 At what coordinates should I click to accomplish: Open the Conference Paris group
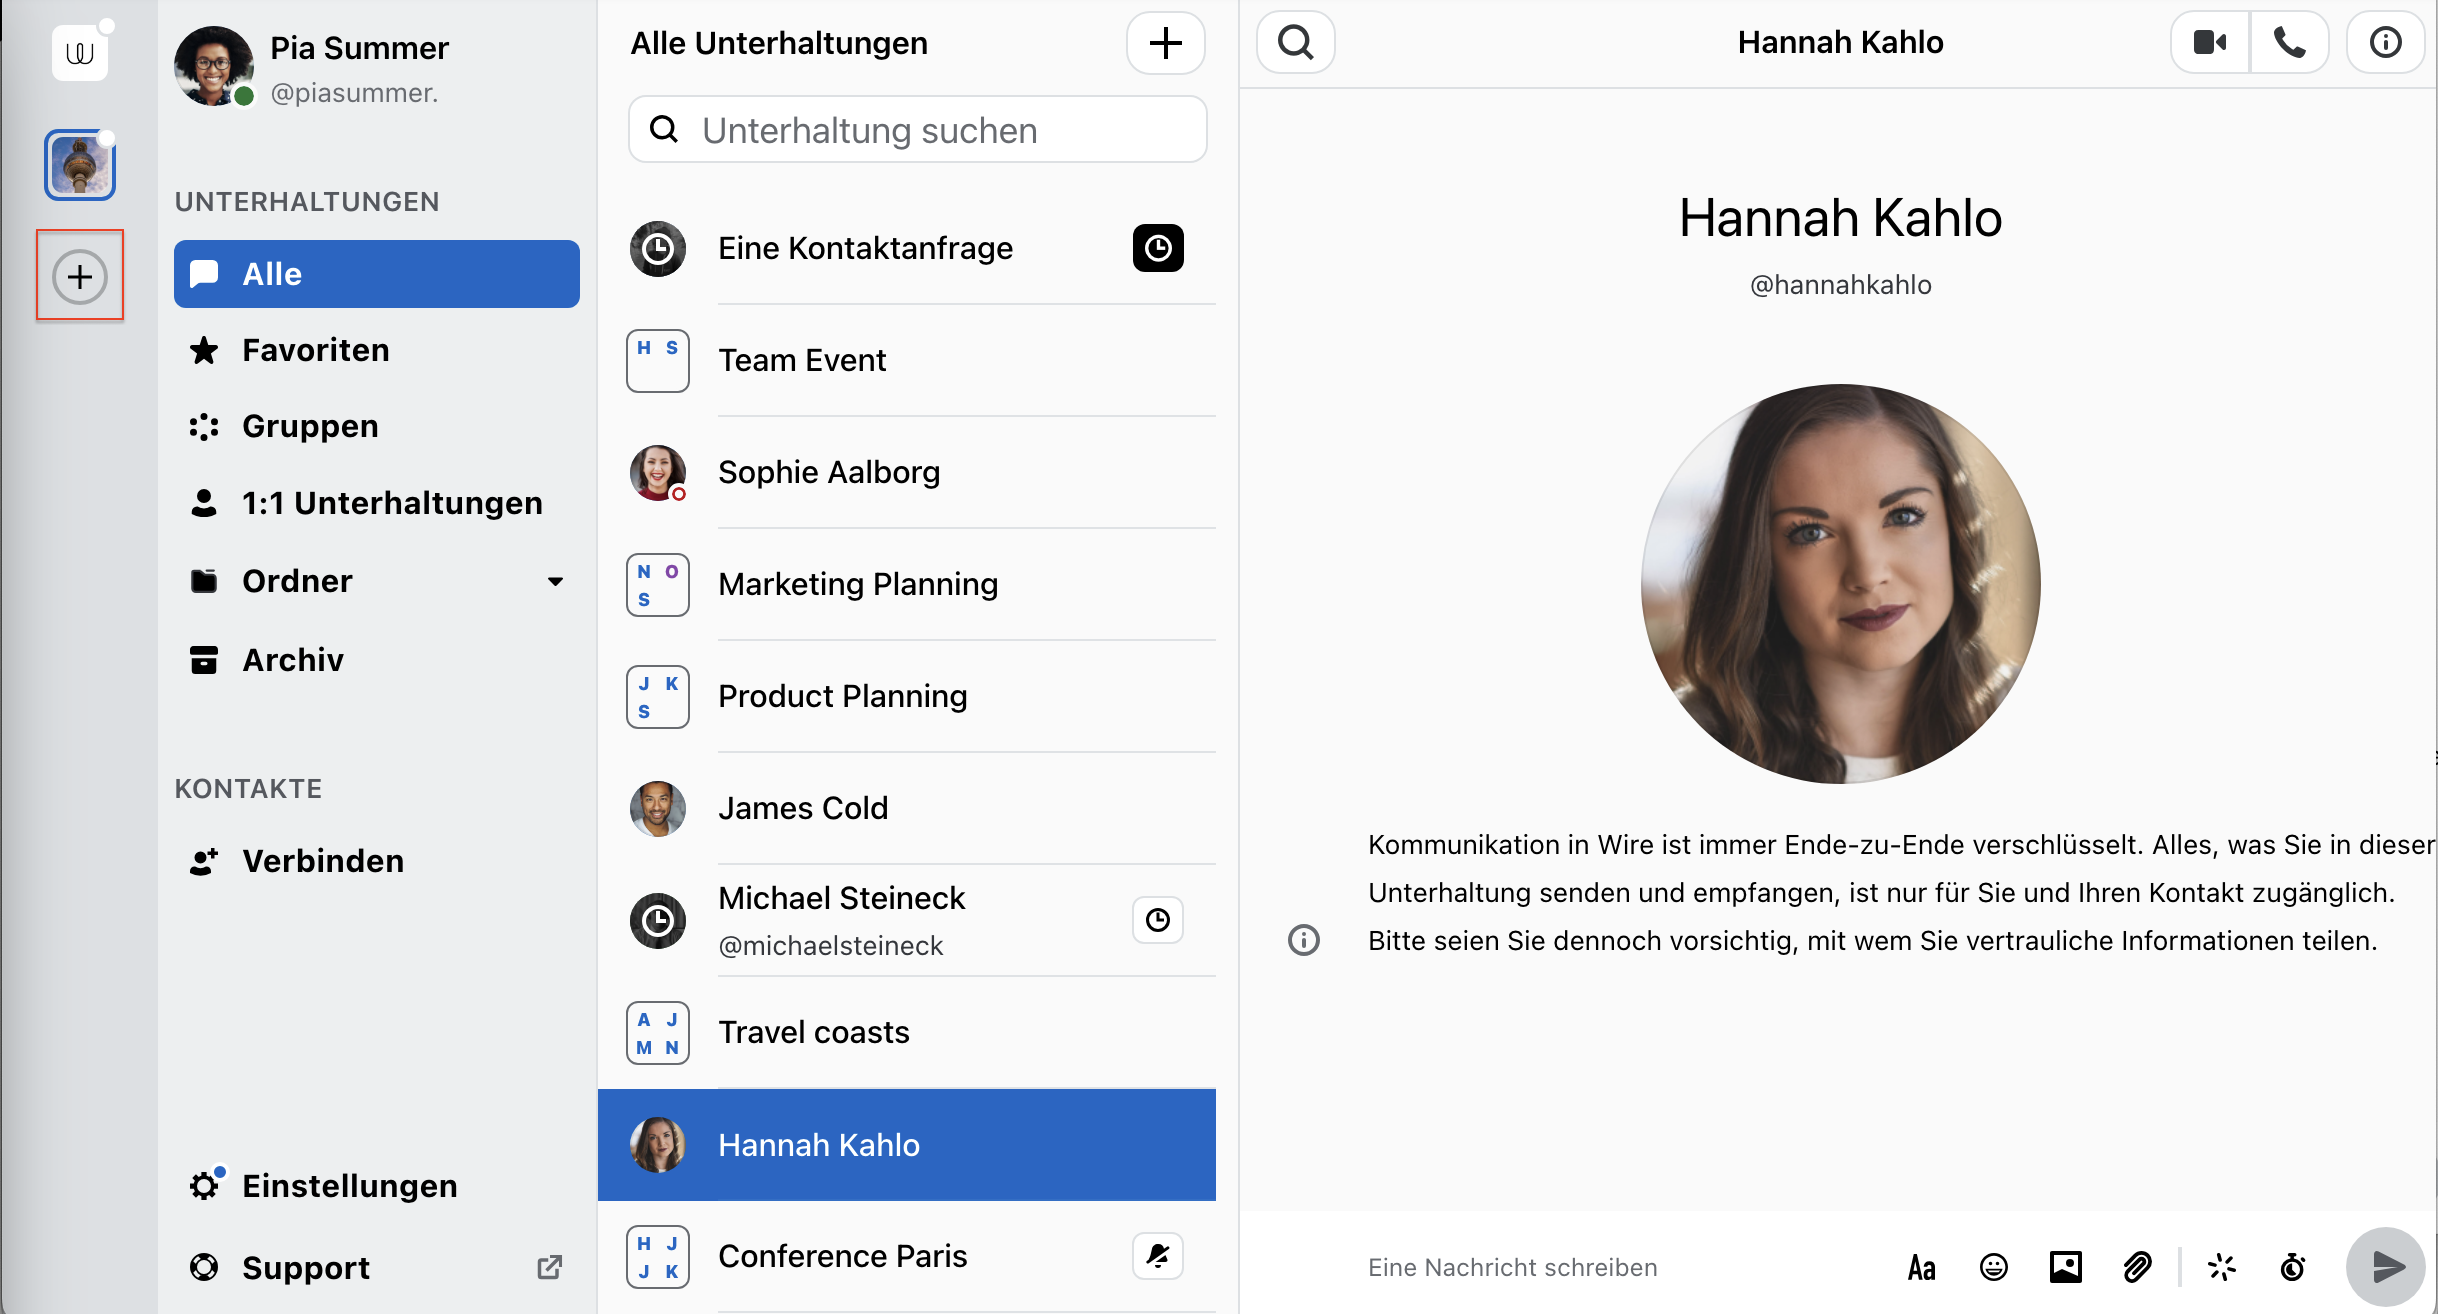907,1256
